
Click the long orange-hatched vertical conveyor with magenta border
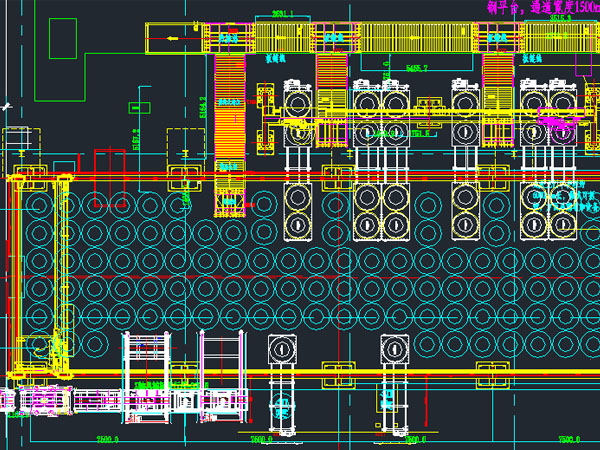[x=229, y=130]
